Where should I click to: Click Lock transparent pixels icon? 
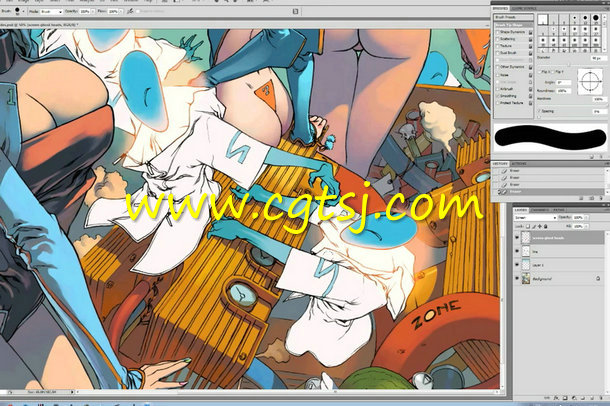coord(528,226)
